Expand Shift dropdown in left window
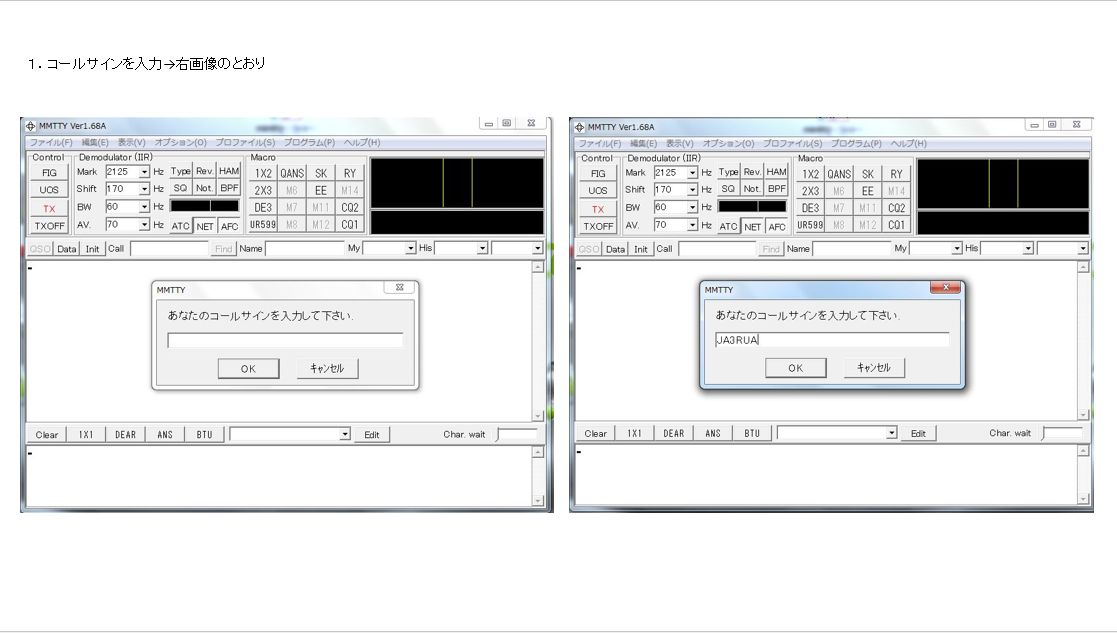This screenshot has width=1117, height=633. tap(145, 189)
